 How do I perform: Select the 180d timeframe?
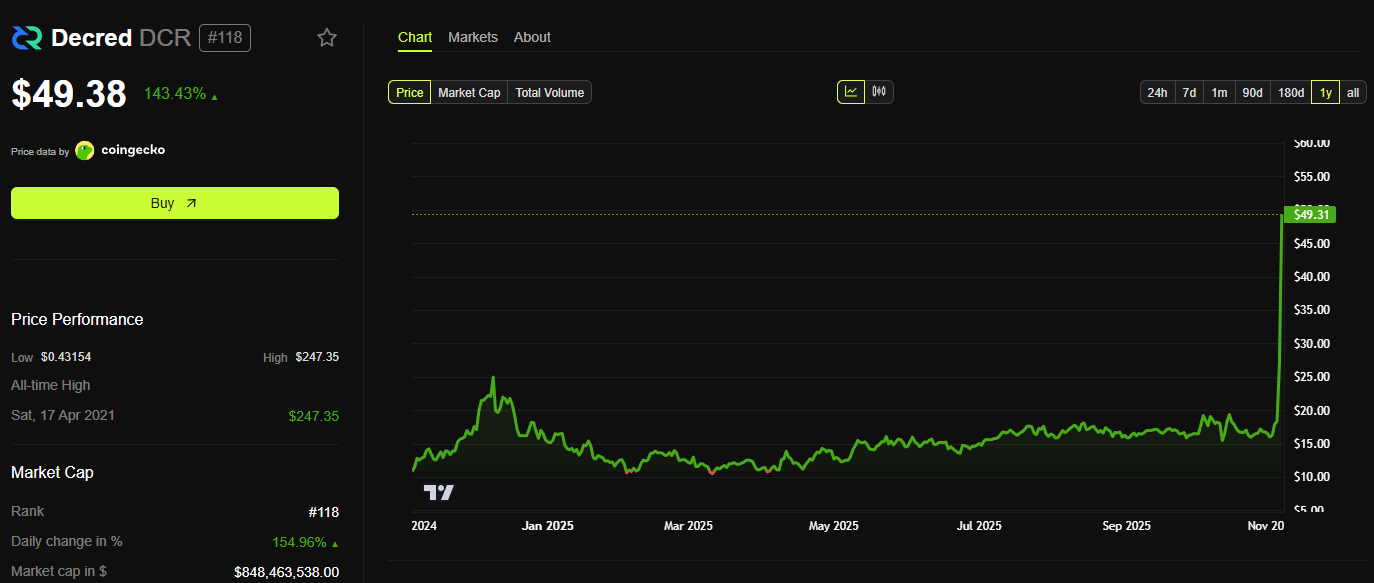tap(1290, 92)
